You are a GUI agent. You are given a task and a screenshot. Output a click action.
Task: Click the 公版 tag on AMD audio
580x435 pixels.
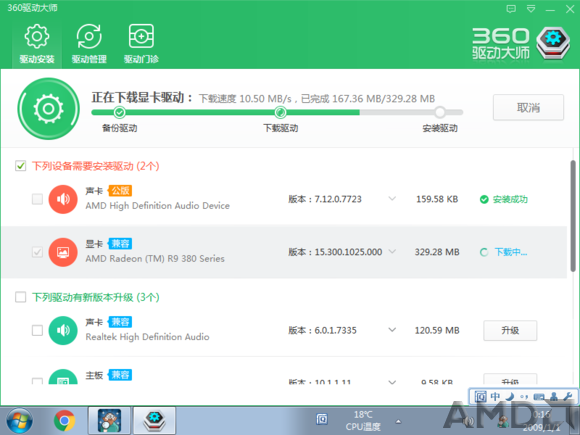120,191
